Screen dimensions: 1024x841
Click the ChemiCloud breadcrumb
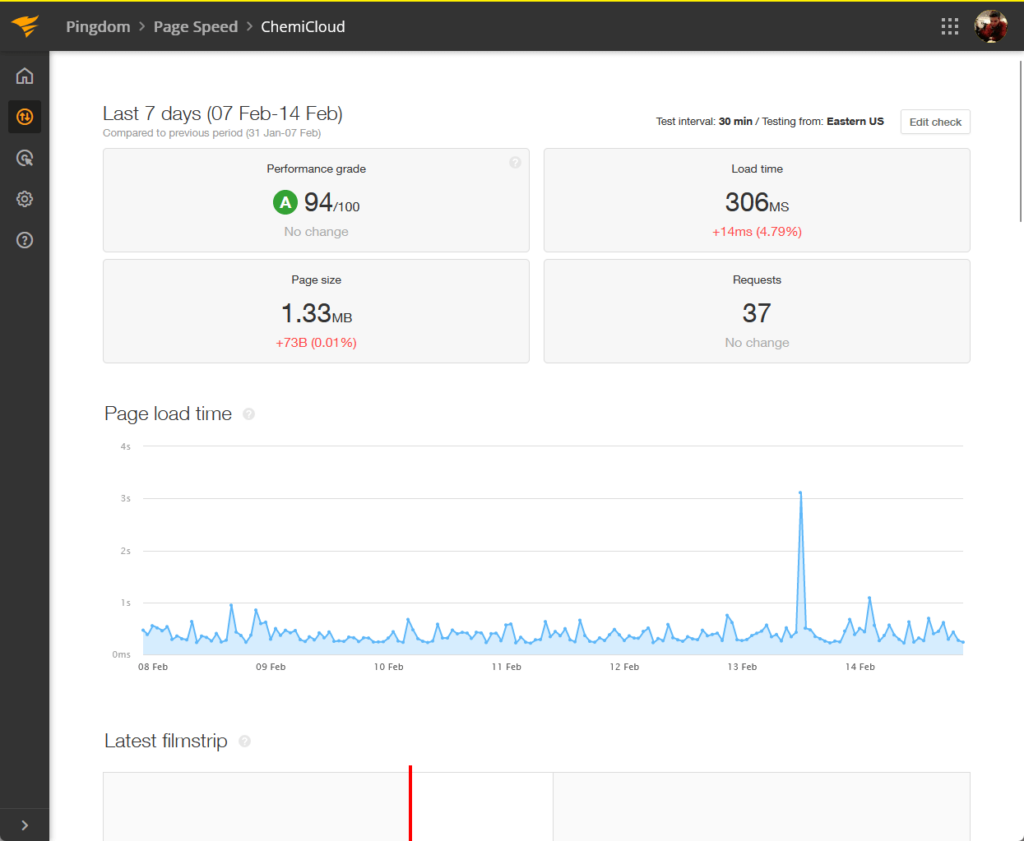coord(303,27)
